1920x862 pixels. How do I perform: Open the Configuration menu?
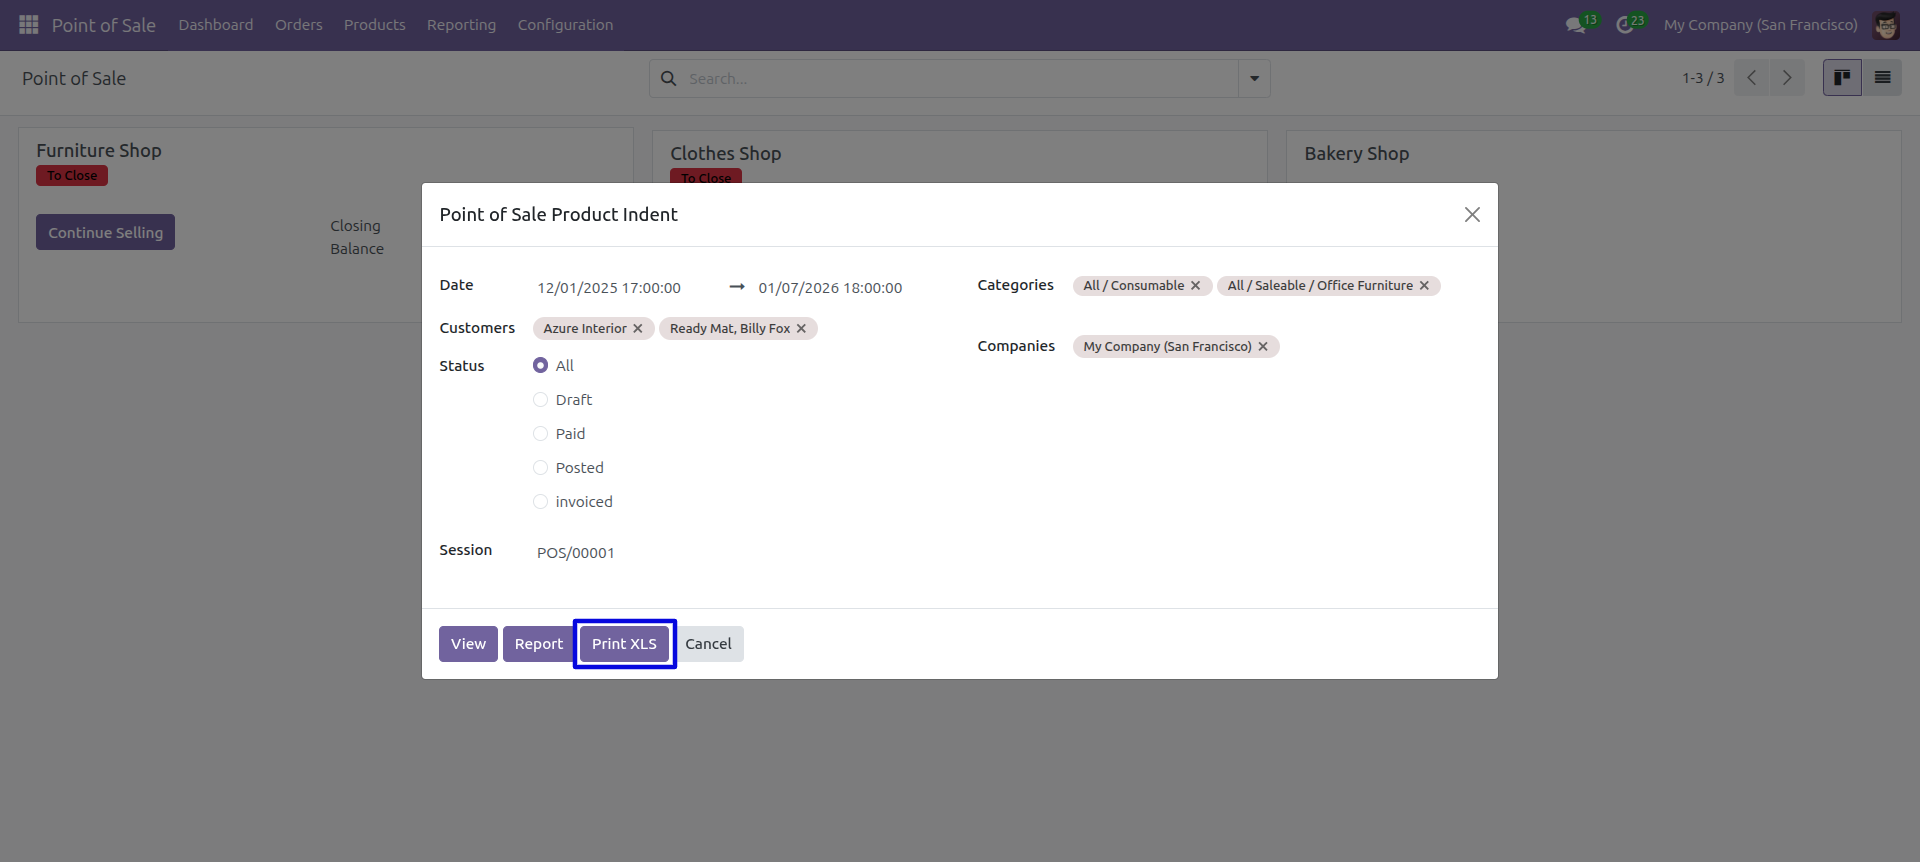click(x=565, y=25)
